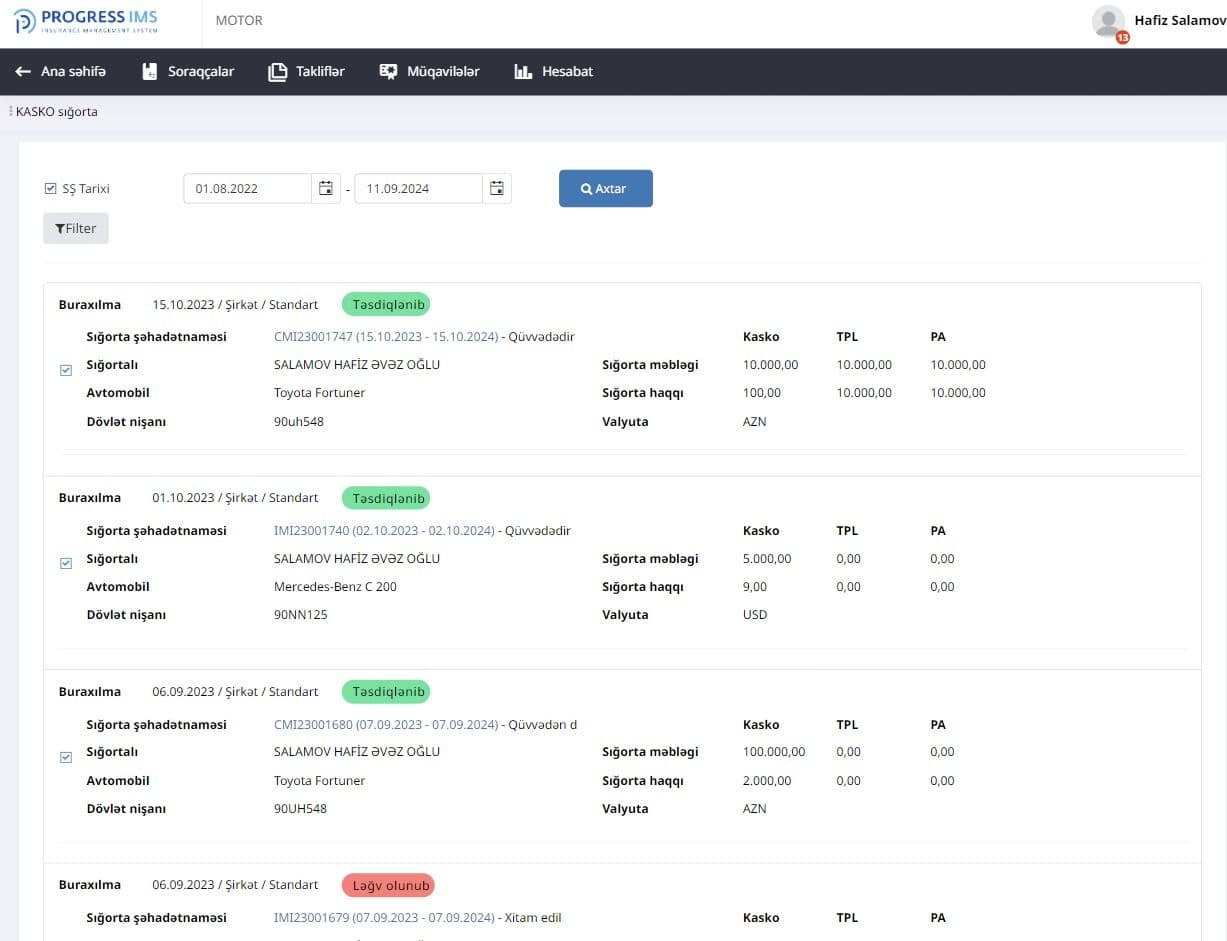The height and width of the screenshot is (941, 1227).
Task: Click the KASKO sığorta breadcrumb
Action: point(57,112)
